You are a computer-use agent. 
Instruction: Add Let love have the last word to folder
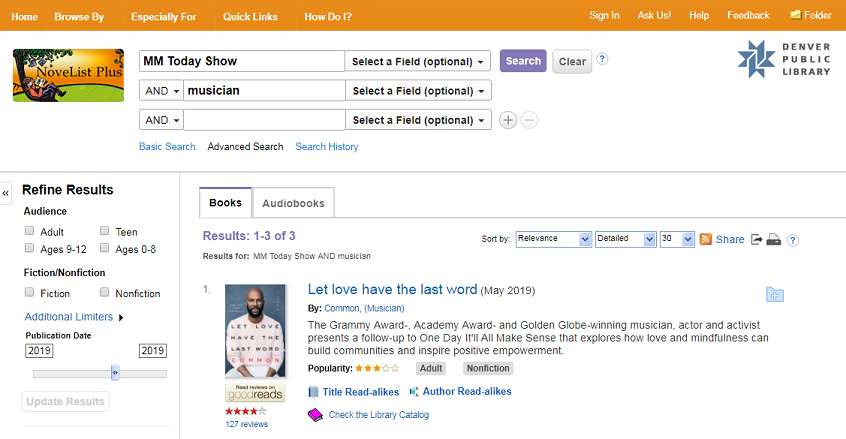775,294
